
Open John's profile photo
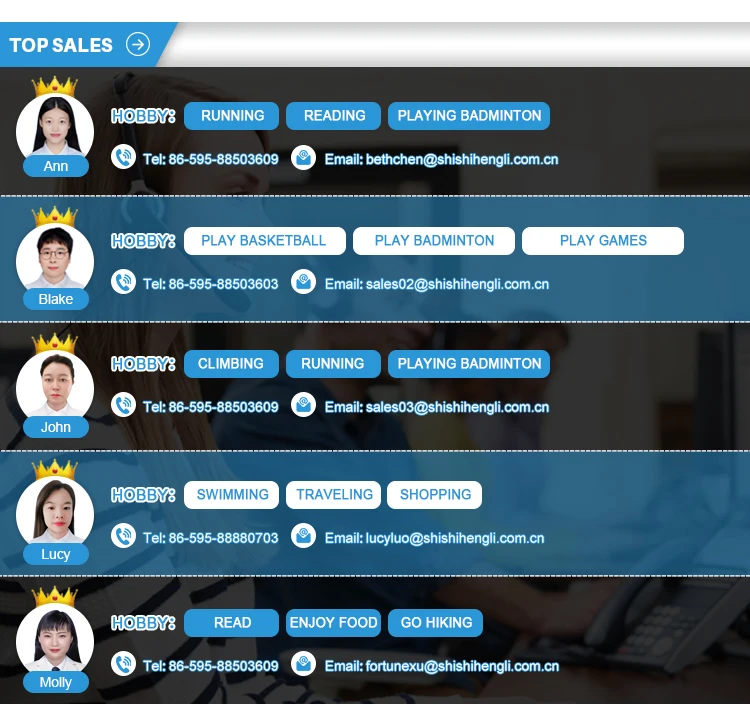pyautogui.click(x=55, y=385)
